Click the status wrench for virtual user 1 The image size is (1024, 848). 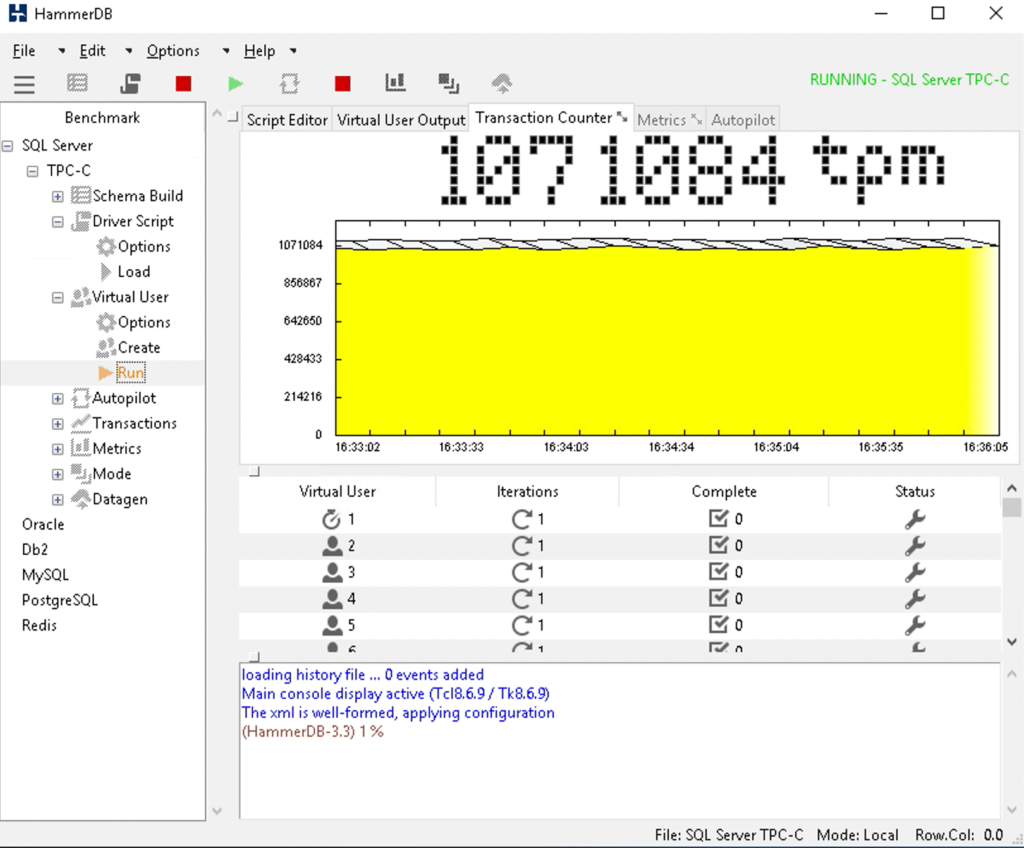coord(915,519)
